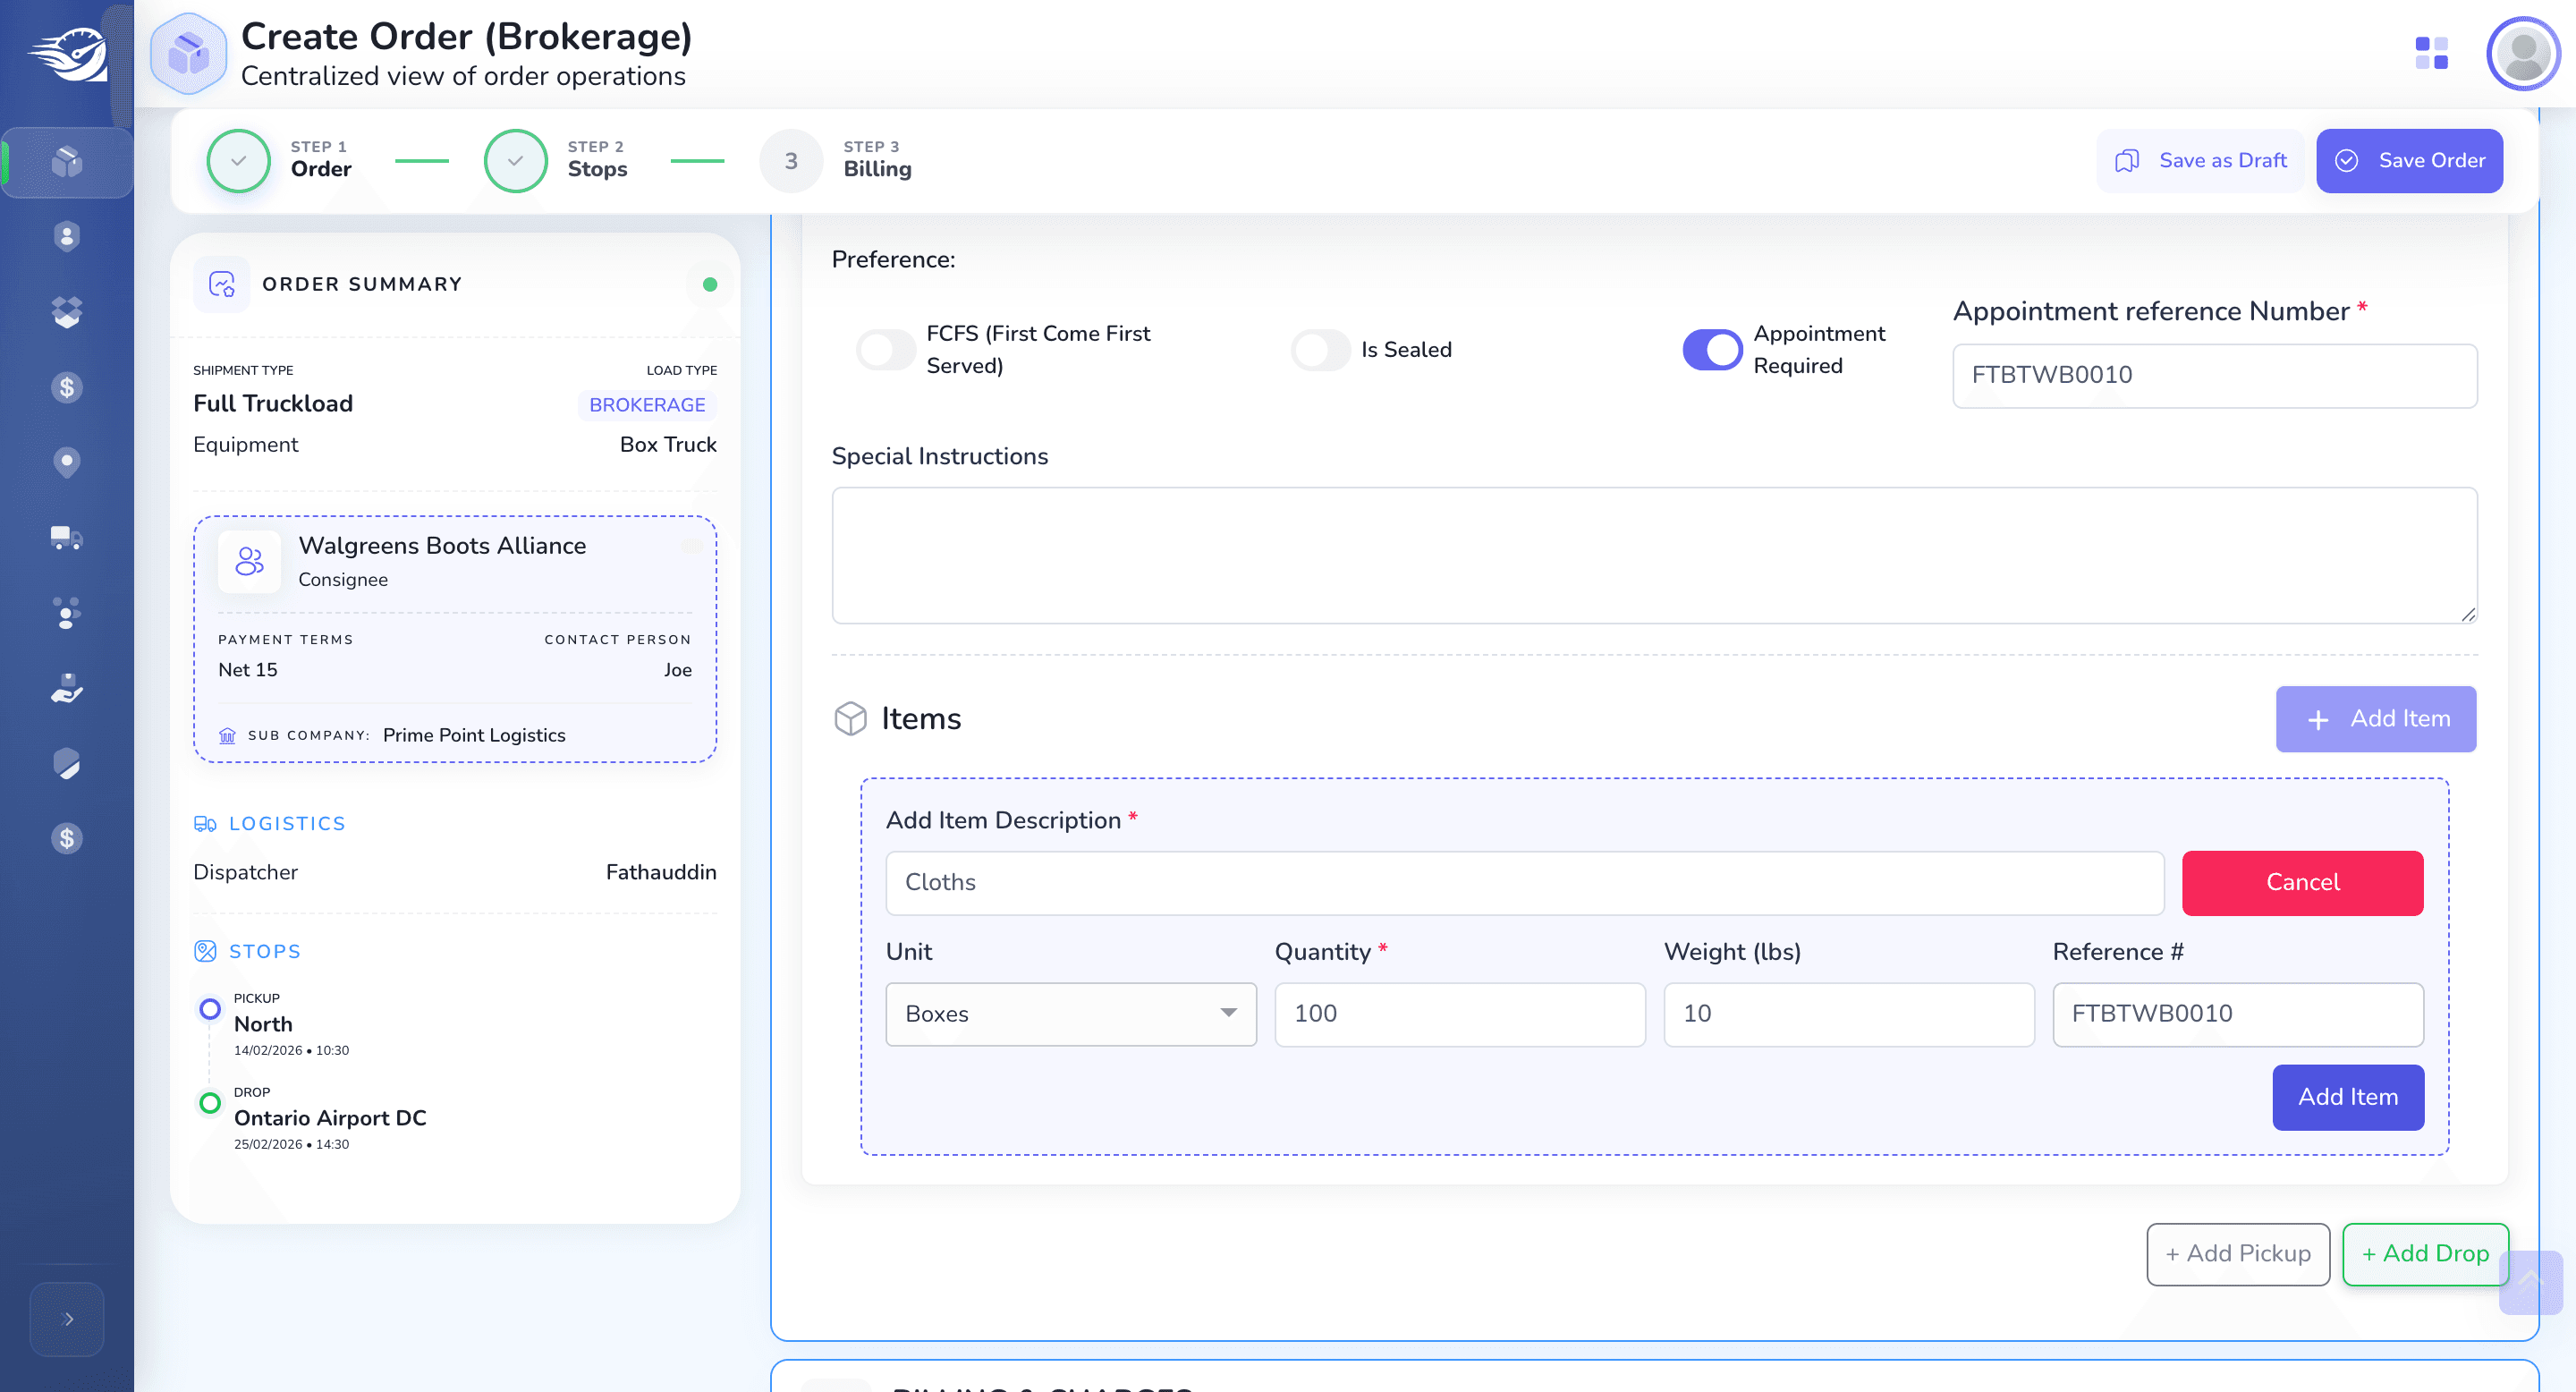
Task: Open the location pin sidebar icon
Action: coord(67,462)
